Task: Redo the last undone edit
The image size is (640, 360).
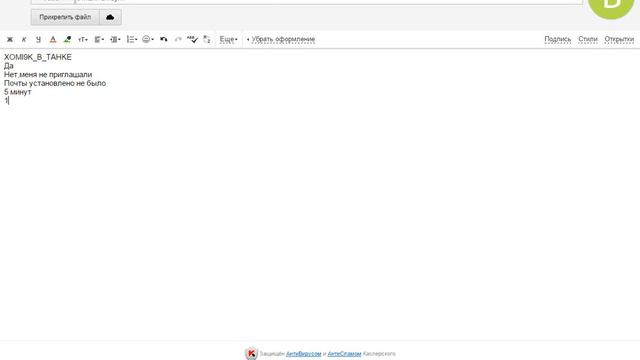Action: point(178,40)
